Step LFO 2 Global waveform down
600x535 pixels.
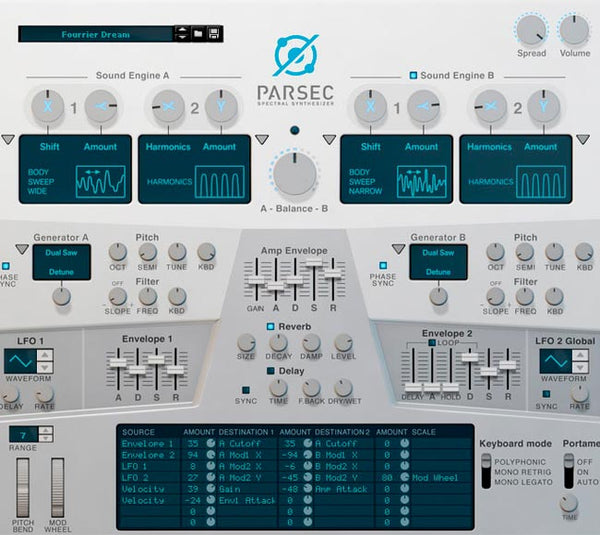[580, 367]
